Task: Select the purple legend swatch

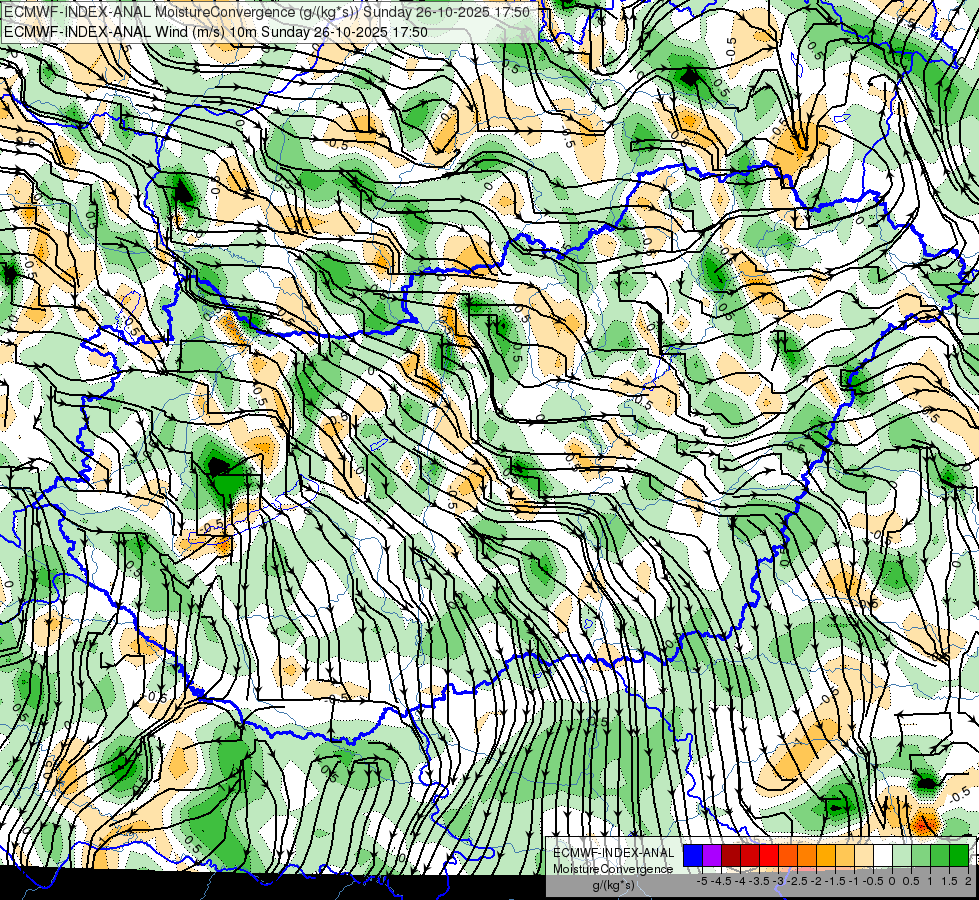Action: 712,855
